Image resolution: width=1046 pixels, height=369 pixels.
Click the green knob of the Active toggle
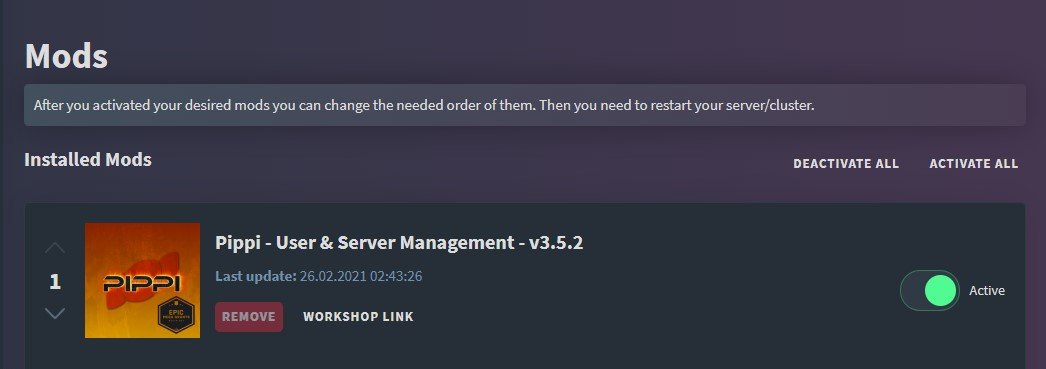[x=941, y=290]
